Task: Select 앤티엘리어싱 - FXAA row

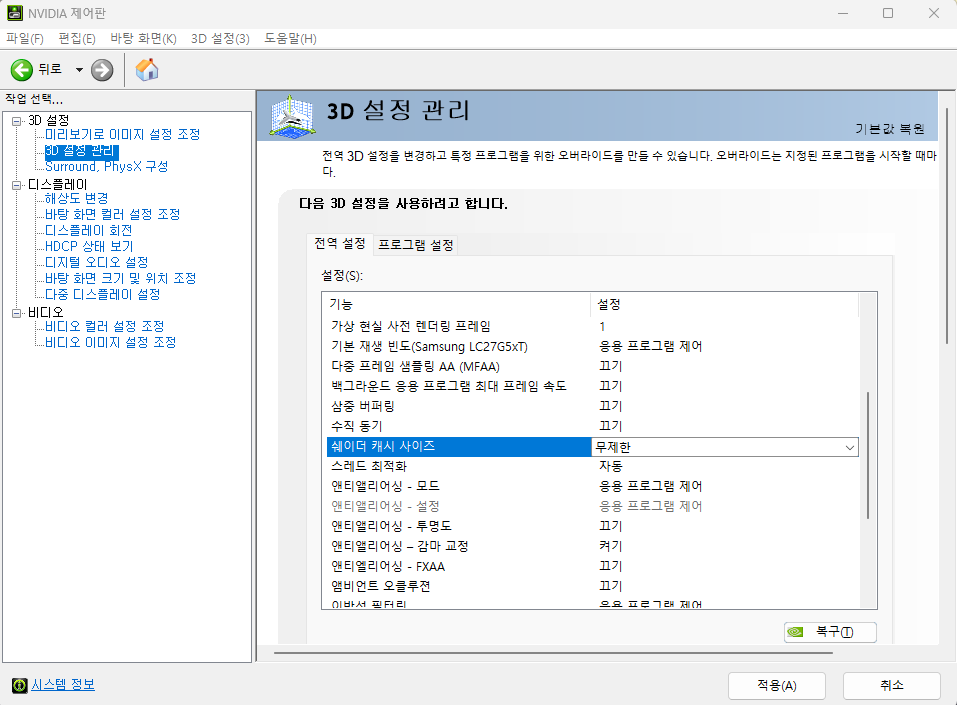Action: pyautogui.click(x=593, y=566)
